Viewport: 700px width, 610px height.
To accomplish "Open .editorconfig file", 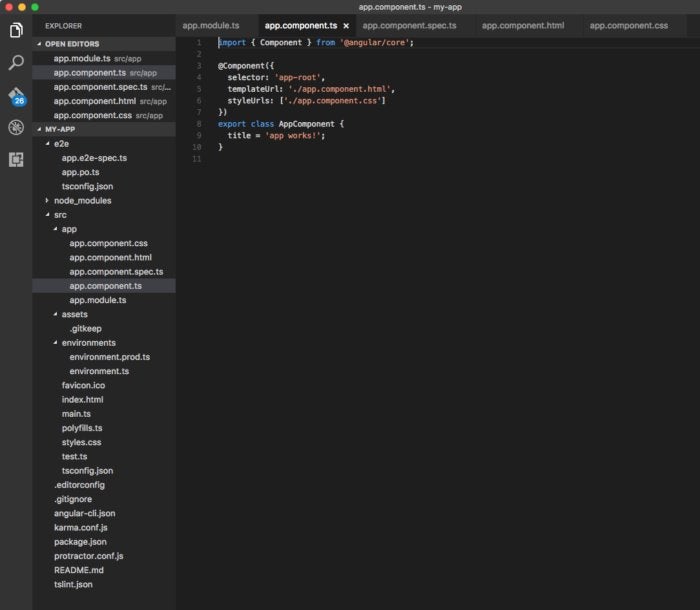I will (x=104, y=485).
